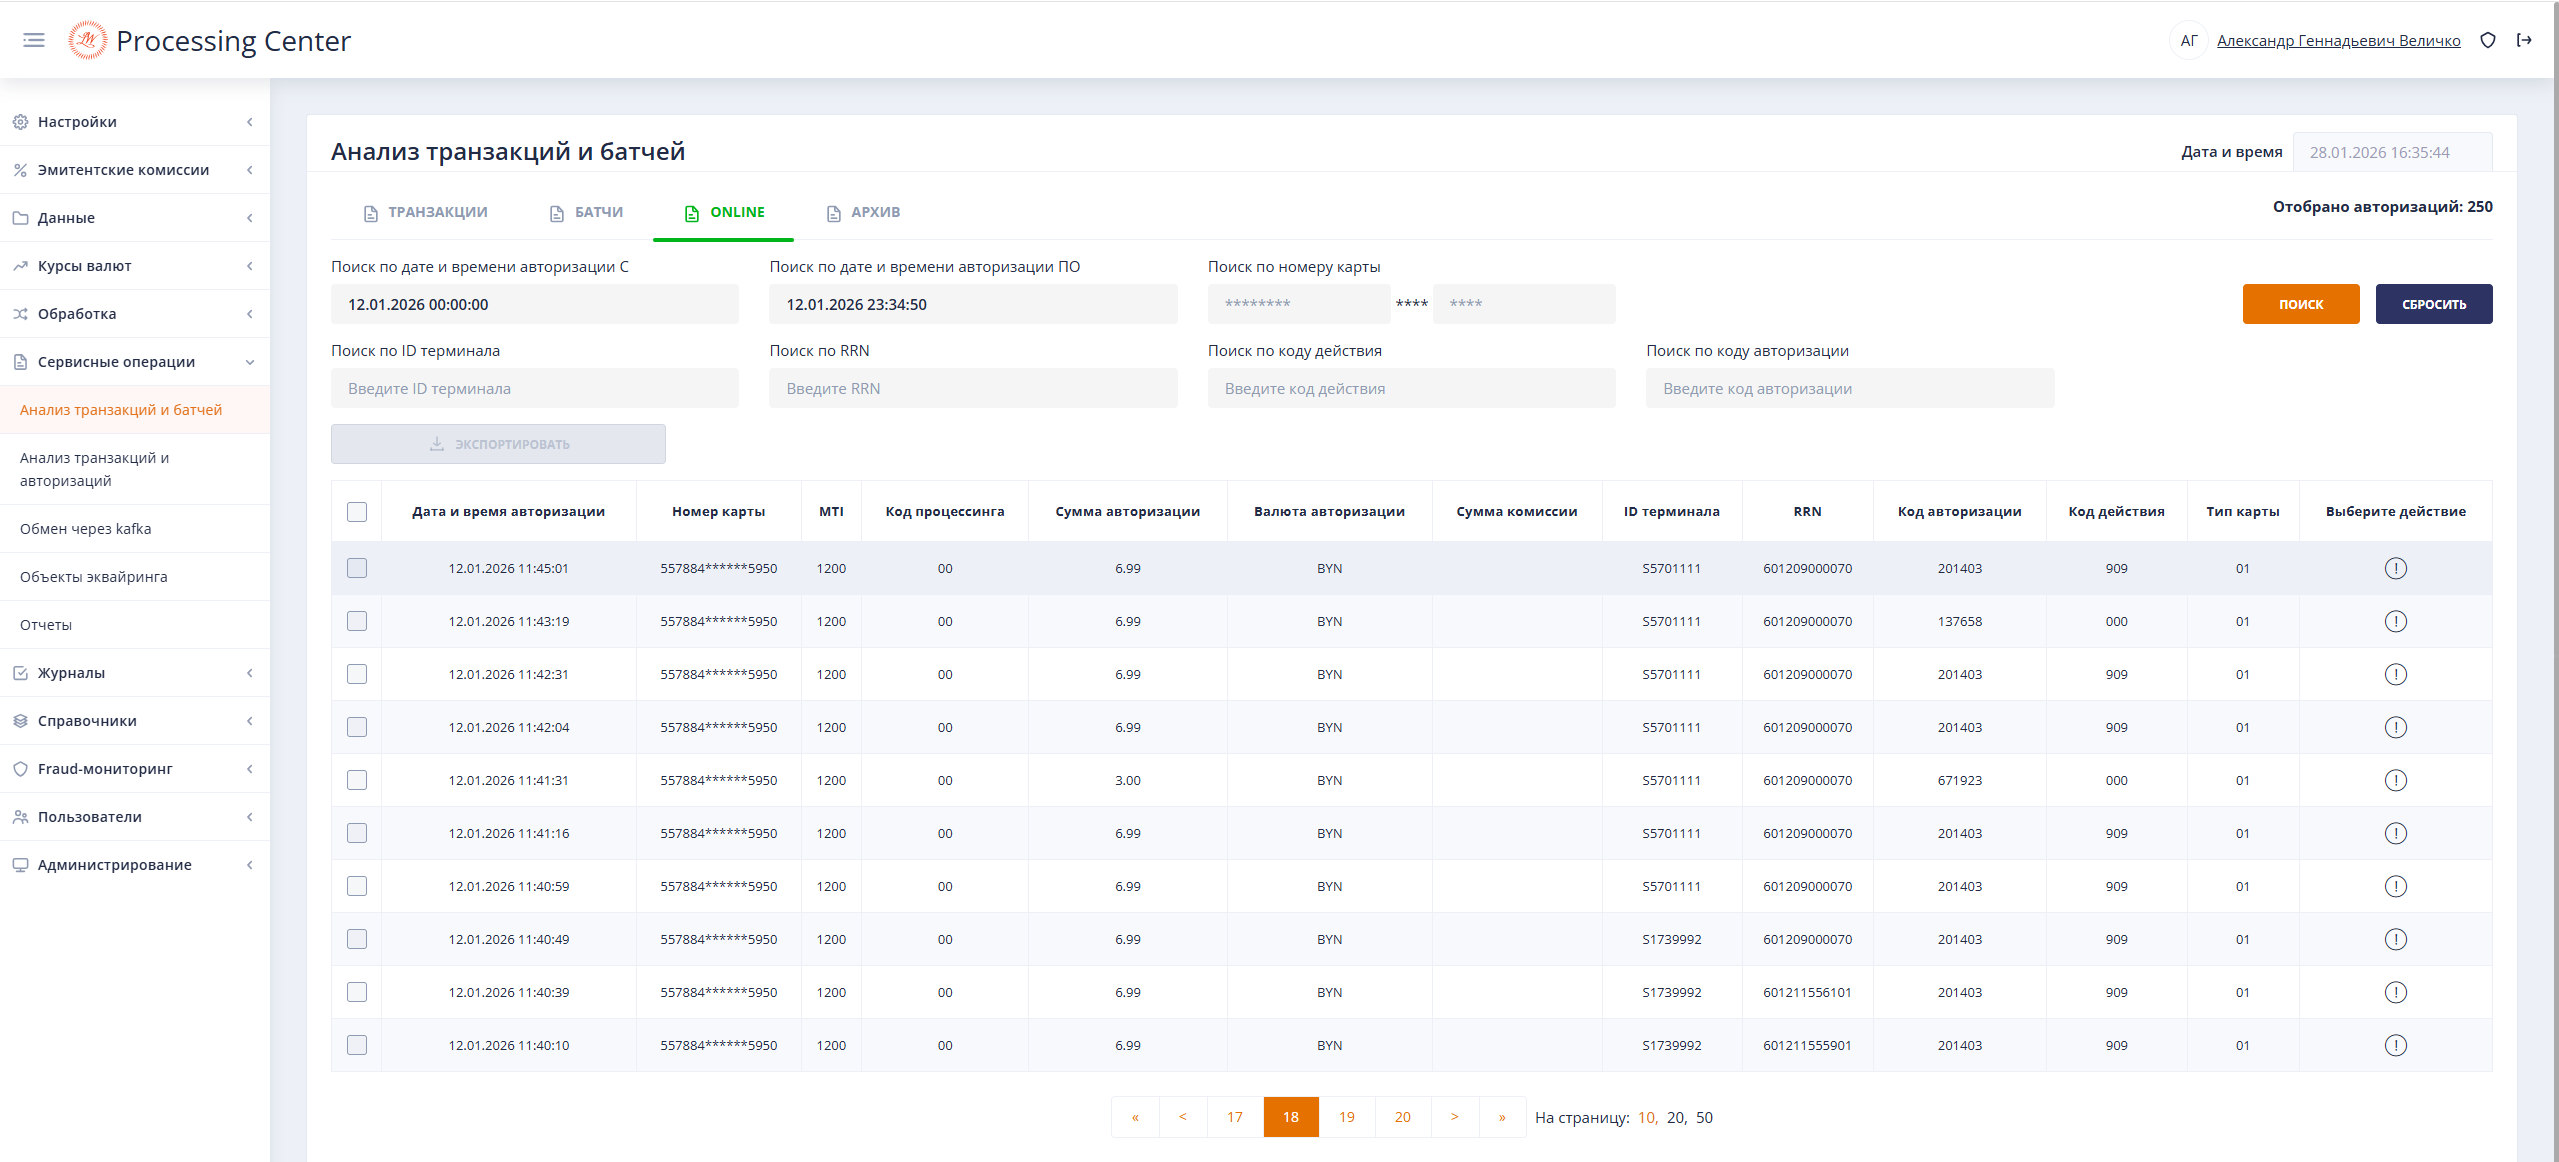
Task: Go to last page with double-arrow
Action: click(1501, 1117)
